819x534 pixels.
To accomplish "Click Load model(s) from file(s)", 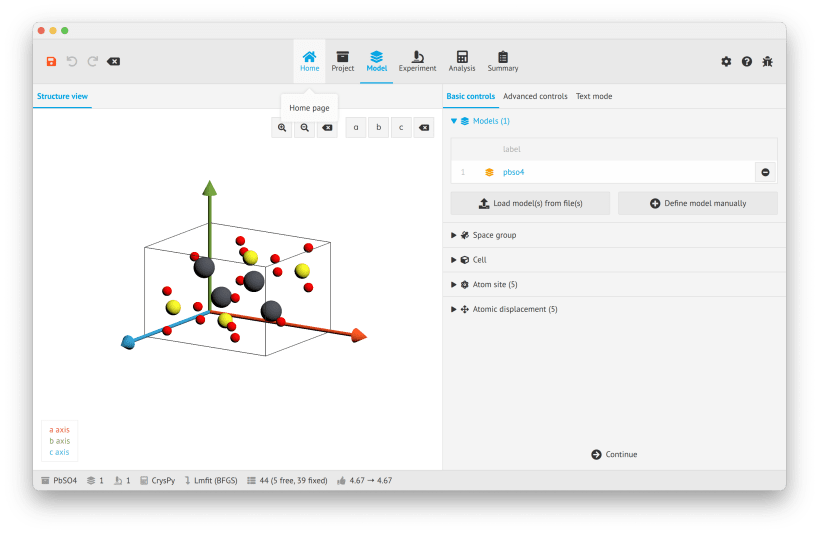I will 530,203.
